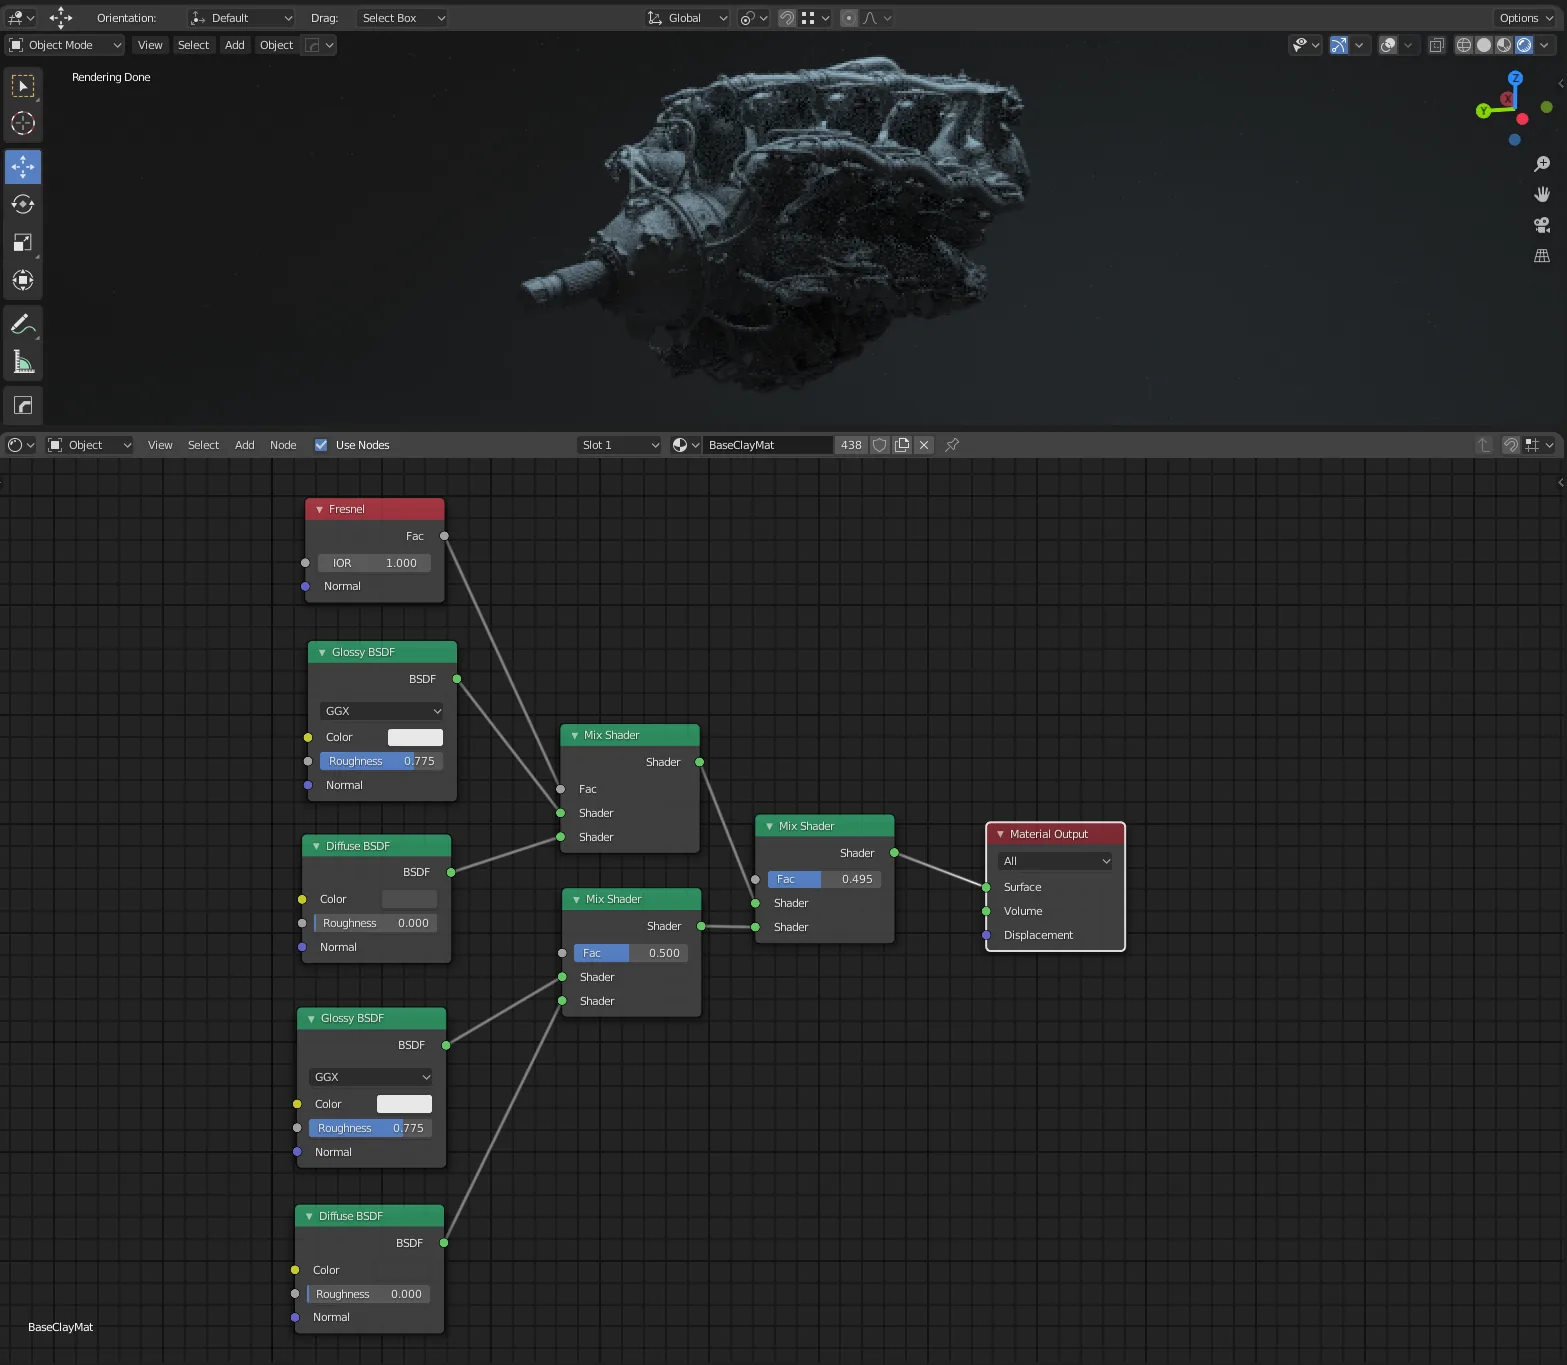Viewport: 1567px width, 1365px height.
Task: Click the BaseClayMat material name field
Action: click(767, 445)
